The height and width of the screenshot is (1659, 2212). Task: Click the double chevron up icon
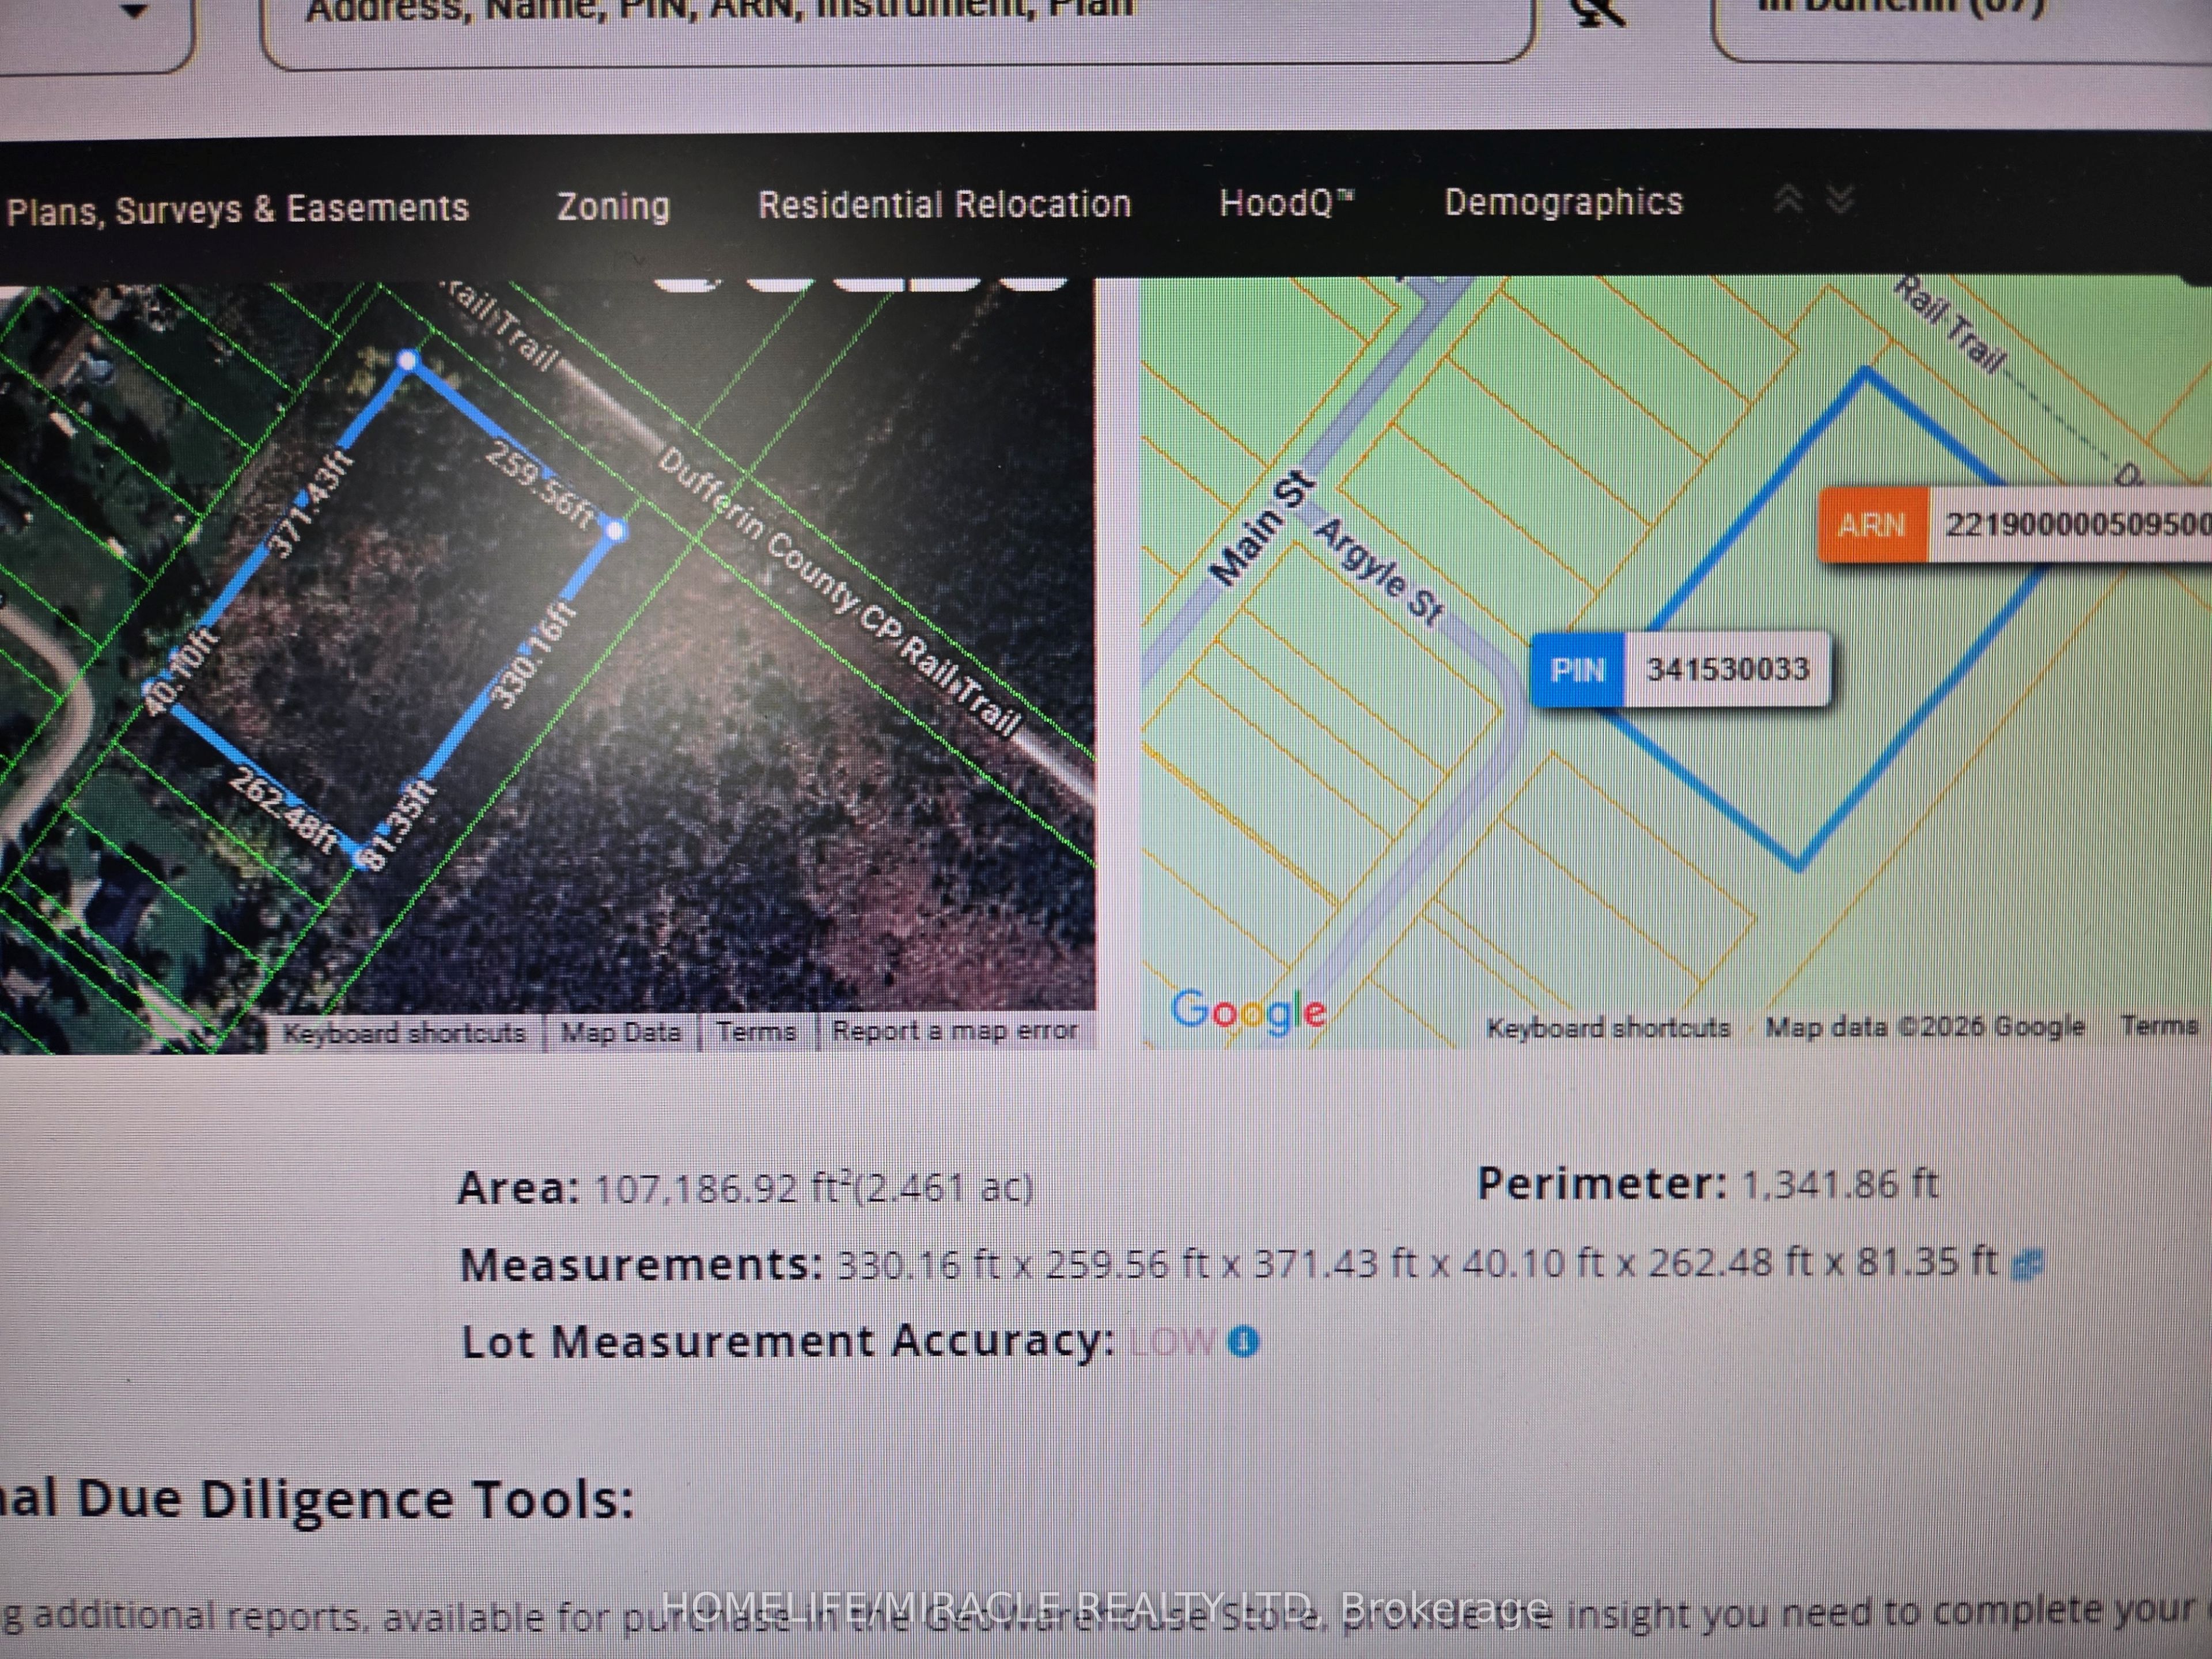(1789, 200)
